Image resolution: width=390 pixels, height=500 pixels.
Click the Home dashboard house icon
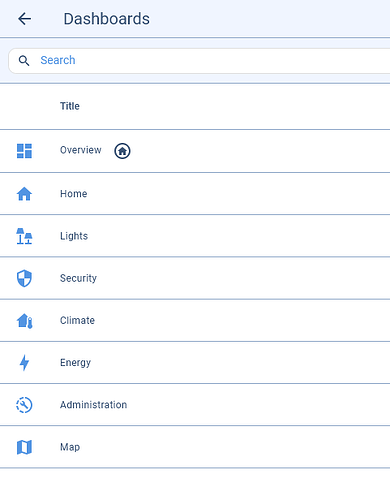[24, 194]
